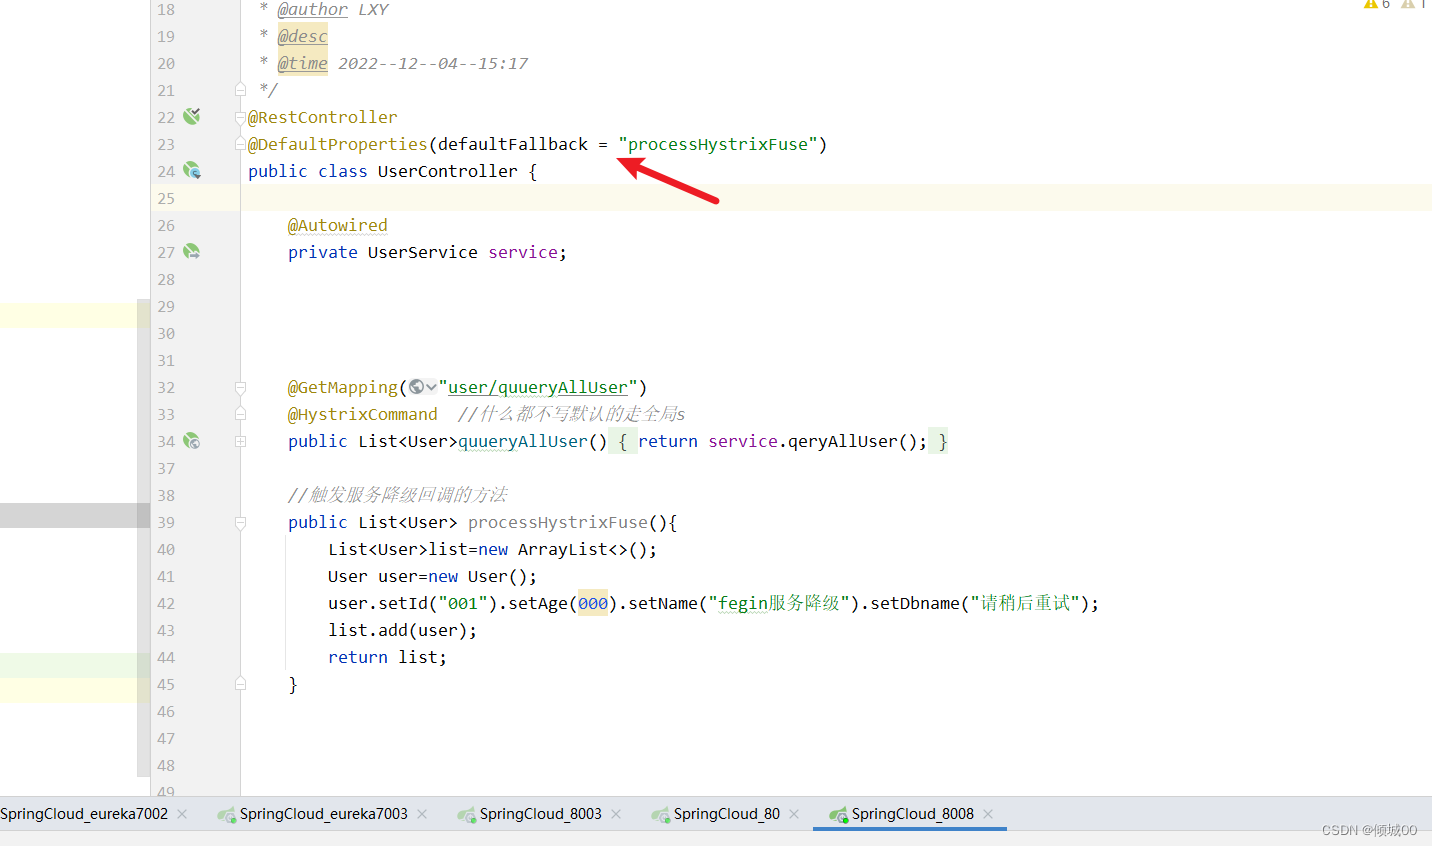The width and height of the screenshot is (1432, 846).
Task: Click the "return list;" statement on line 44
Action: pyautogui.click(x=388, y=657)
